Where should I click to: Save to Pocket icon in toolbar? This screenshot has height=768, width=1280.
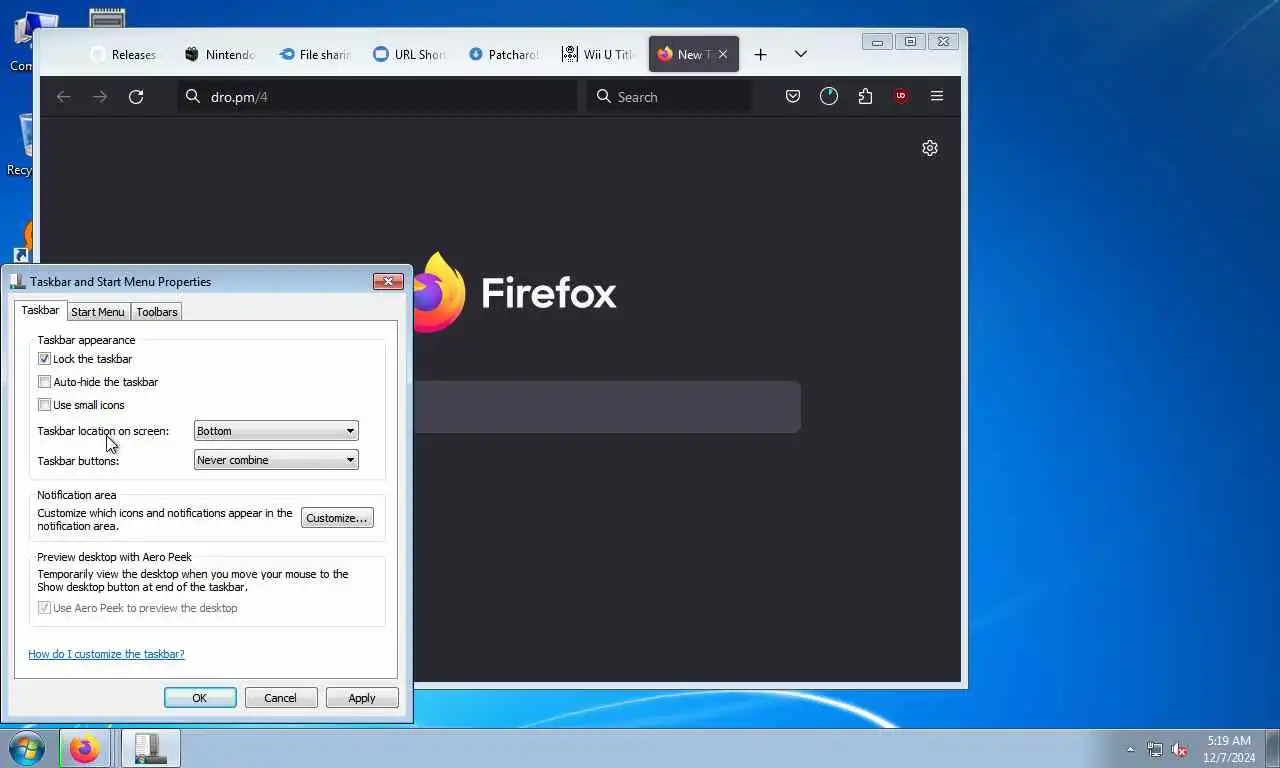(793, 96)
